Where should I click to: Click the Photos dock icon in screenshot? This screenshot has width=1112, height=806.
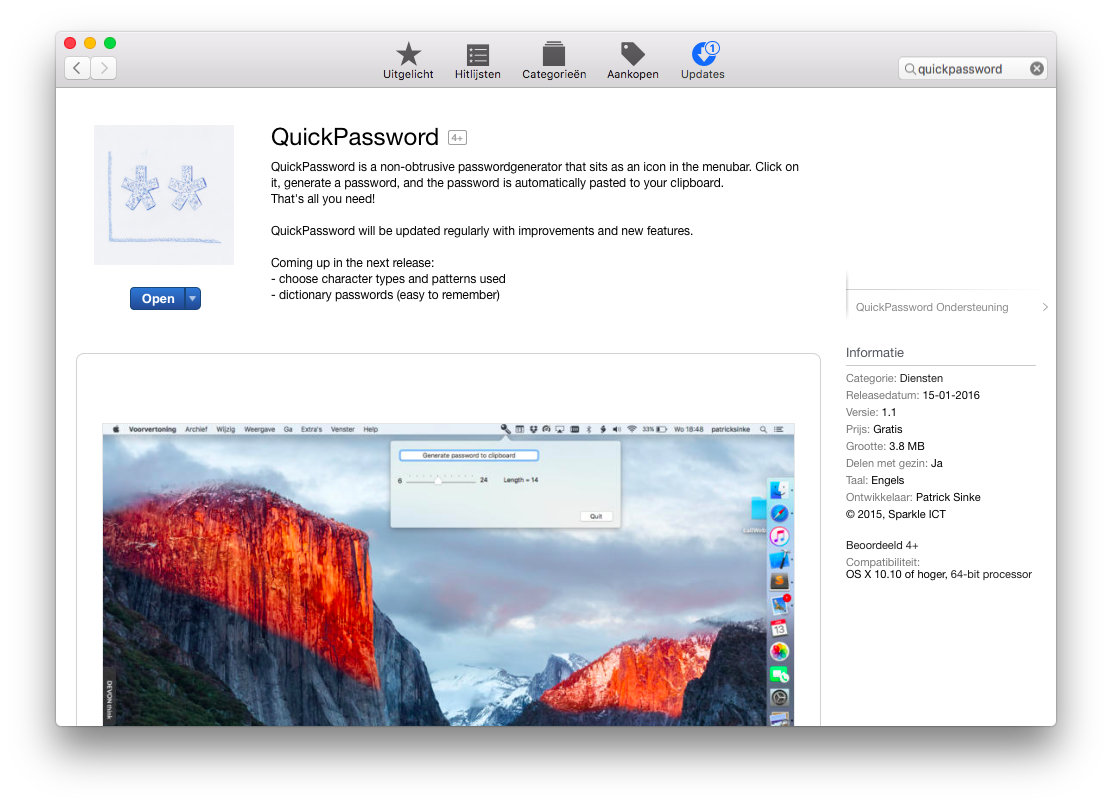(779, 651)
